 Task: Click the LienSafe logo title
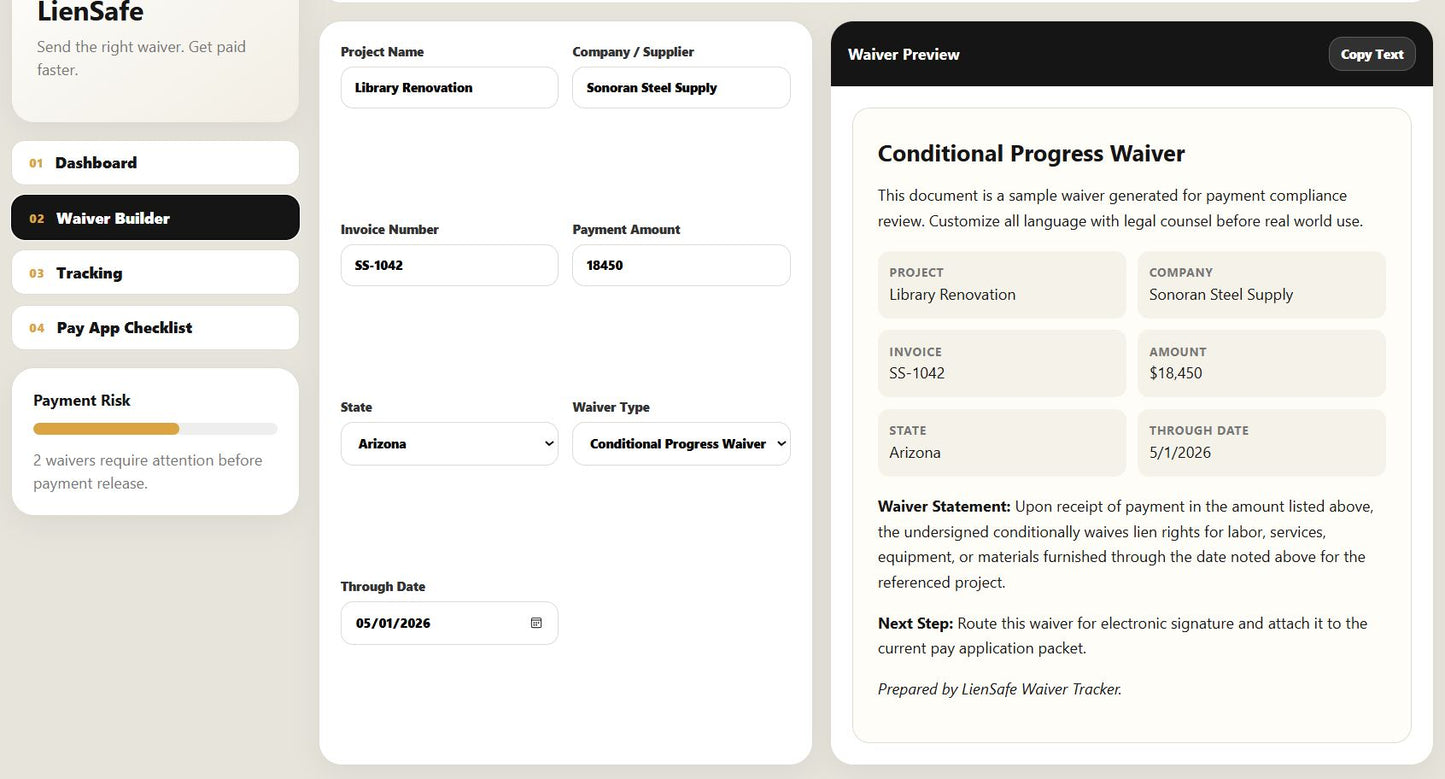90,13
